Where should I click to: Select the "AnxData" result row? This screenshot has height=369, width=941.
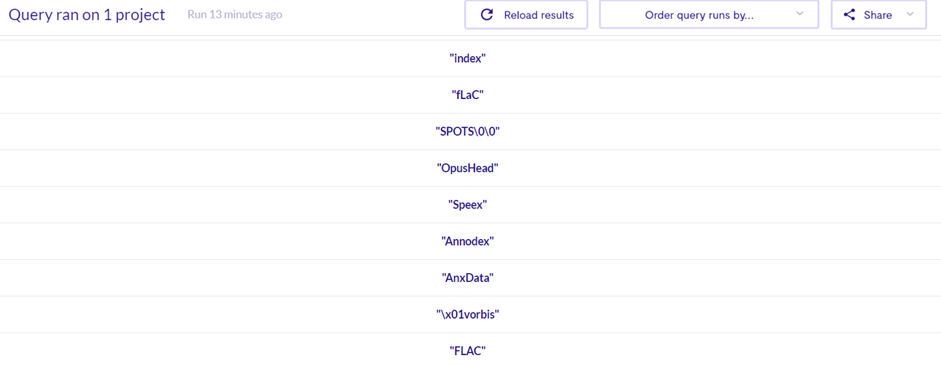[x=467, y=278]
